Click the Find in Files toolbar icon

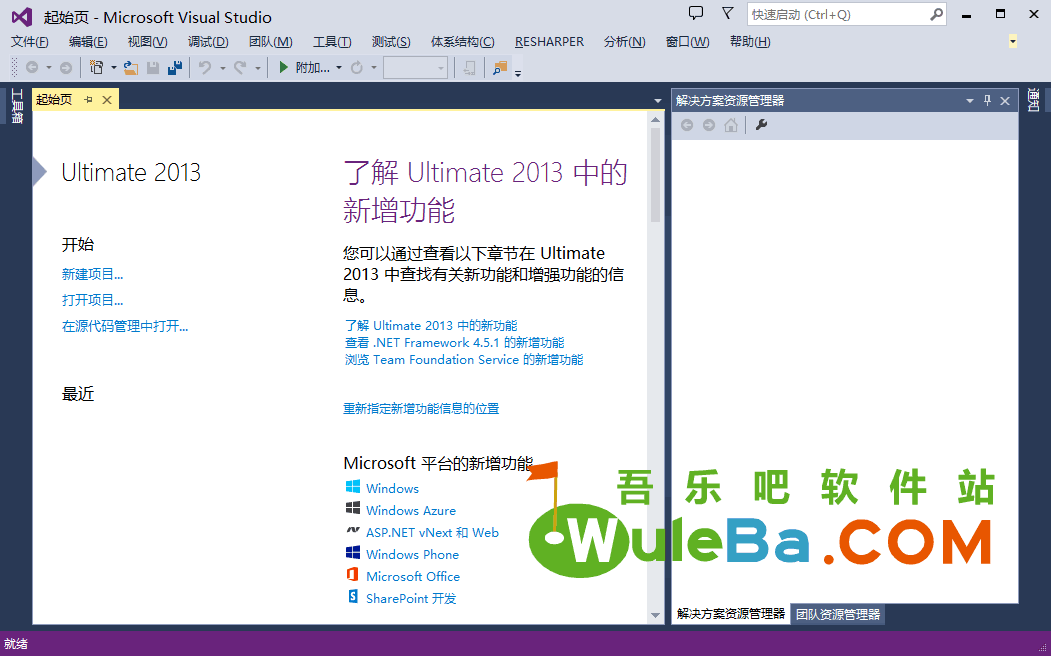[499, 67]
